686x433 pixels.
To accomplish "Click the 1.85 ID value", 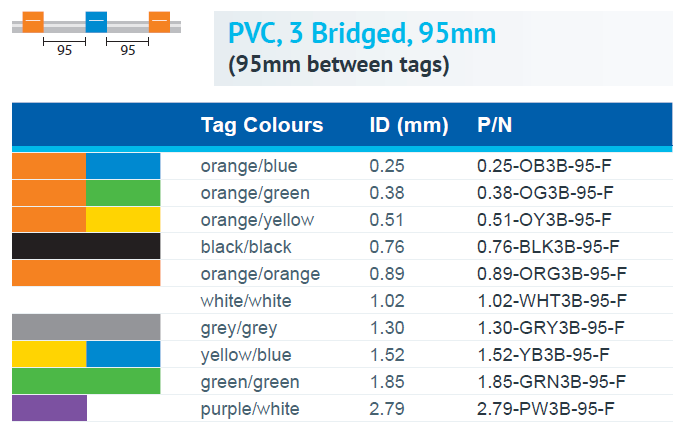I will (x=387, y=382).
